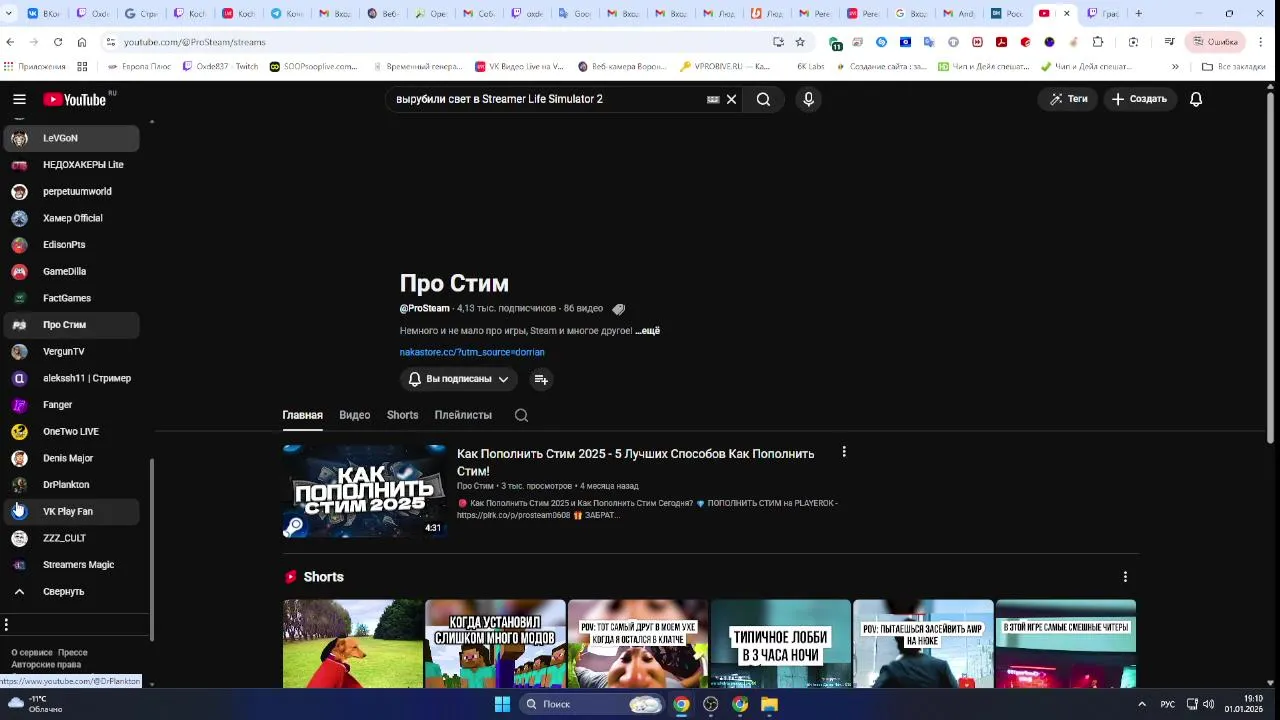The width and height of the screenshot is (1280, 720).
Task: Open Streamers Magic channel in sidebar
Action: tap(70, 565)
